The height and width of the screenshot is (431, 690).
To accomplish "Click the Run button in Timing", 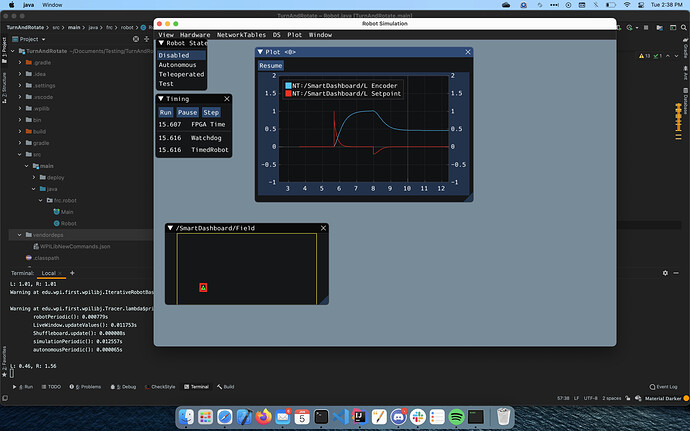I will pyautogui.click(x=165, y=112).
